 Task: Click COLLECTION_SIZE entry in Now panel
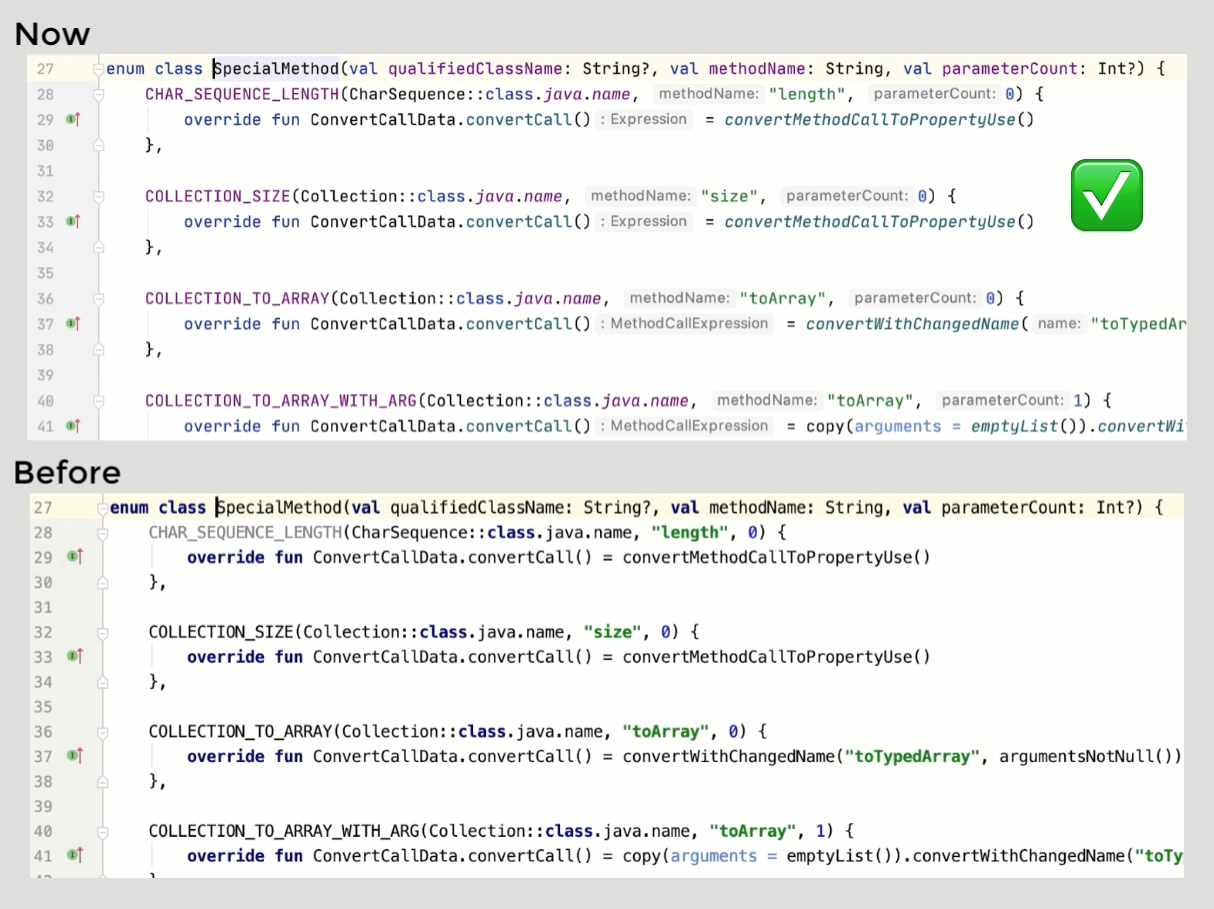pyautogui.click(x=218, y=197)
